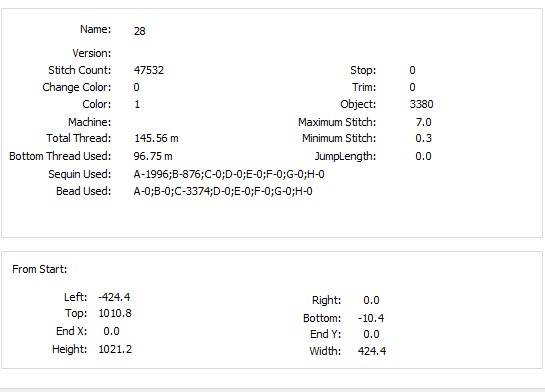Viewport: 545px width, 392px height.
Task: Select the Bottom Thread Used 96.75 m value
Action: [x=153, y=156]
